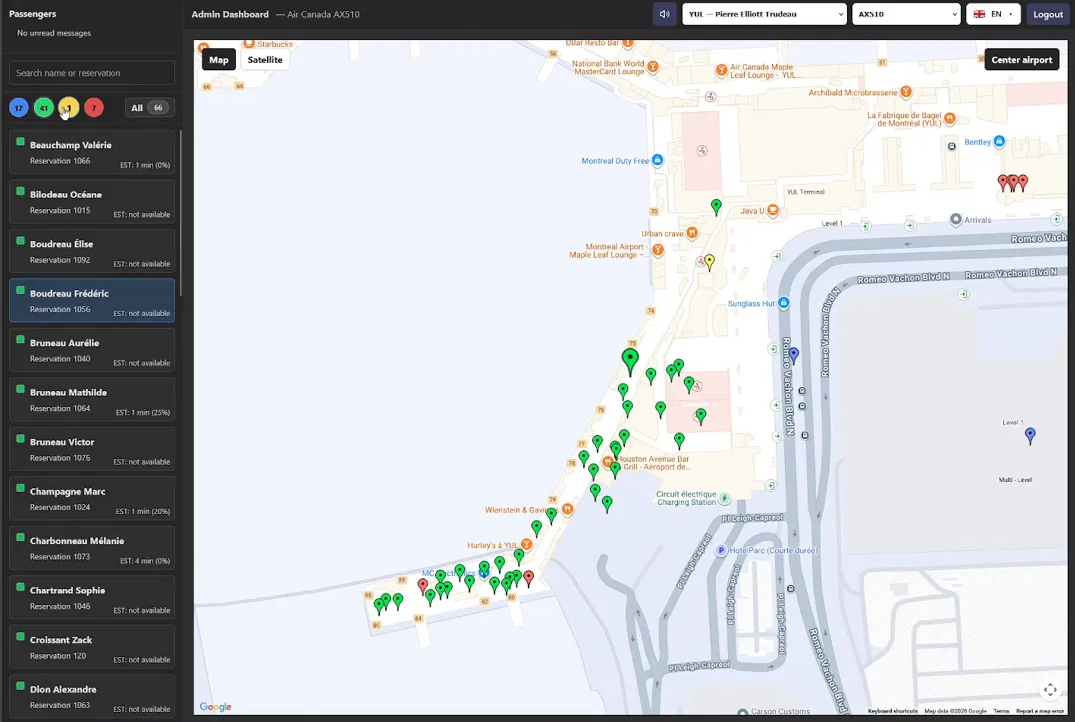Click the Wienstein & Gavinos restaurant marker
Viewport: 1075px width, 722px height.
coord(568,509)
